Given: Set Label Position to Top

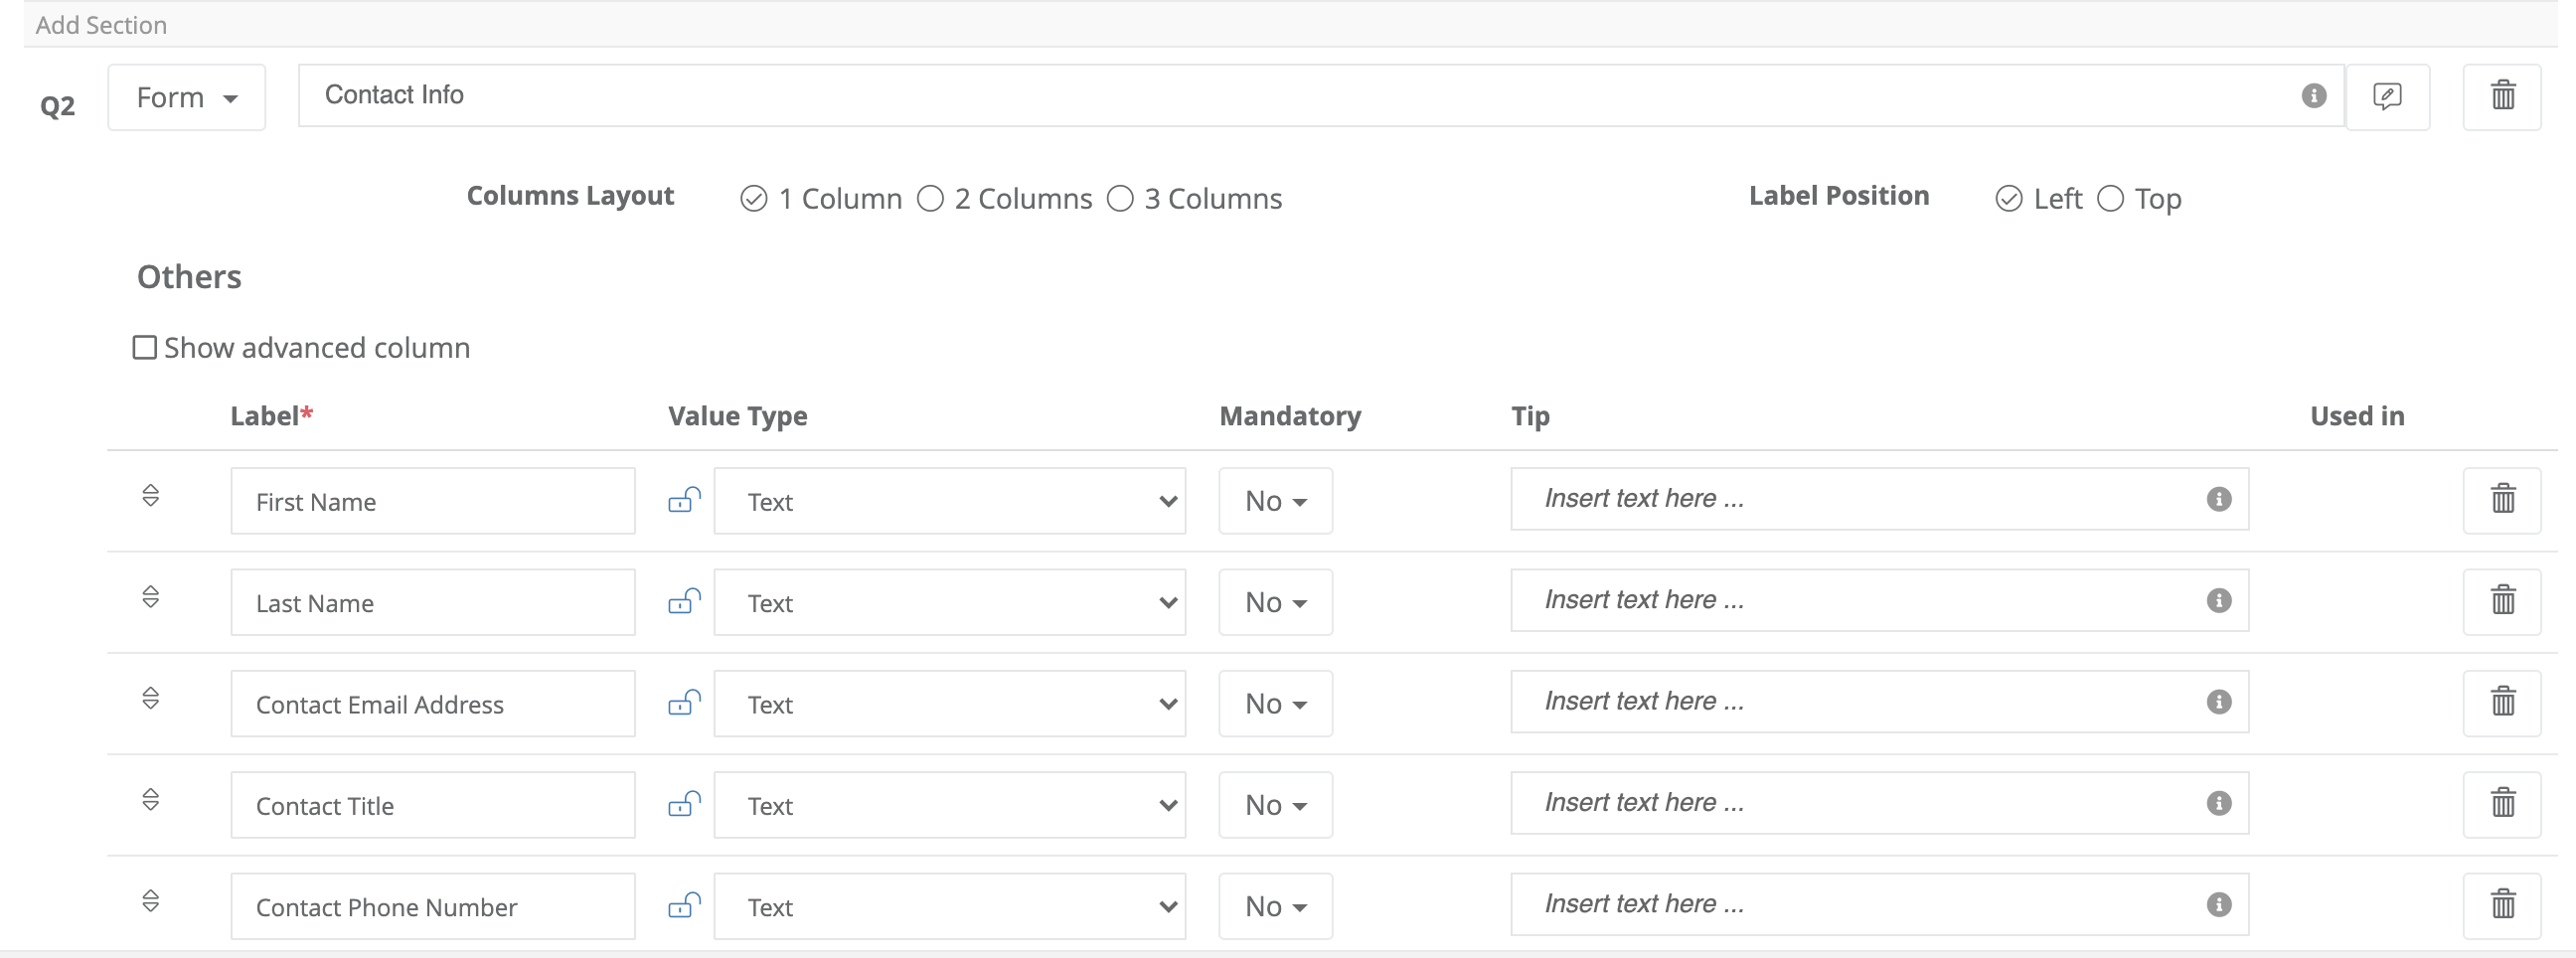Looking at the screenshot, I should pyautogui.click(x=2111, y=198).
